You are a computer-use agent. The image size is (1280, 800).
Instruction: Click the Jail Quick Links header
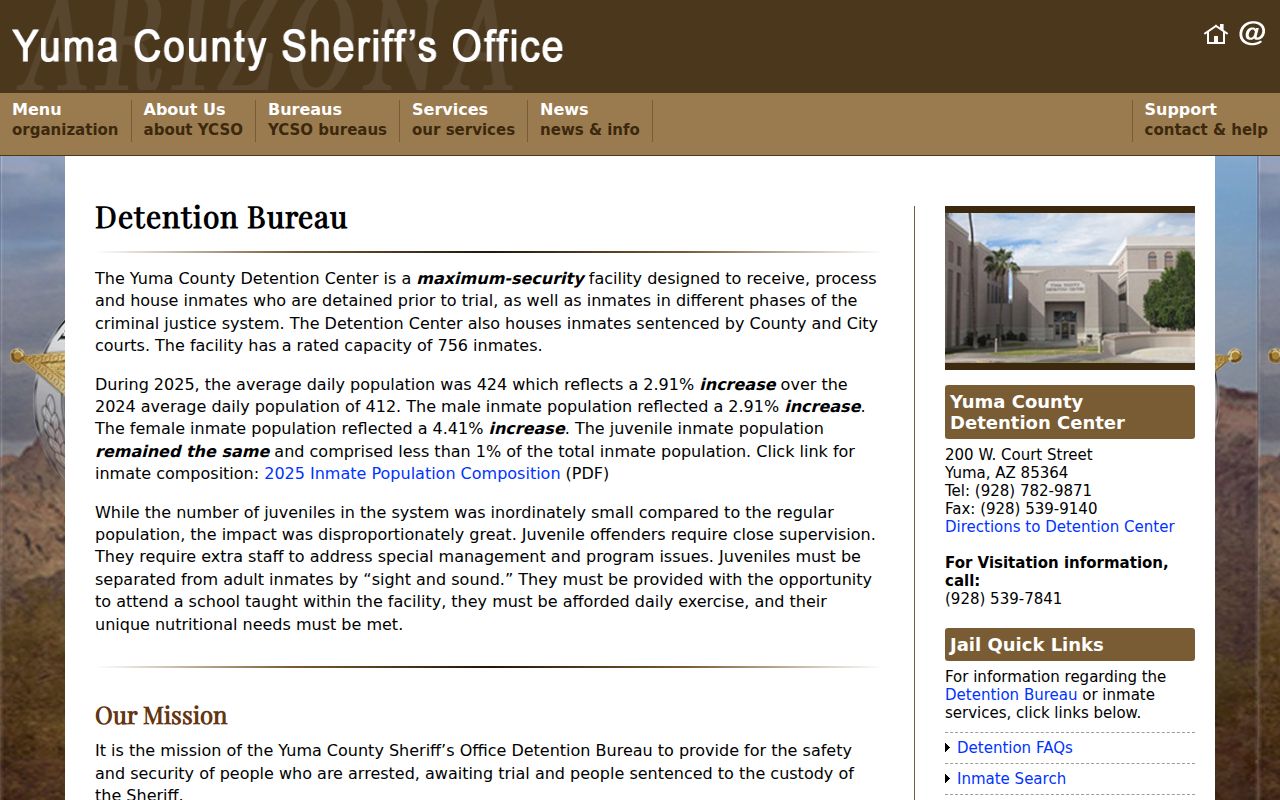coord(1070,644)
